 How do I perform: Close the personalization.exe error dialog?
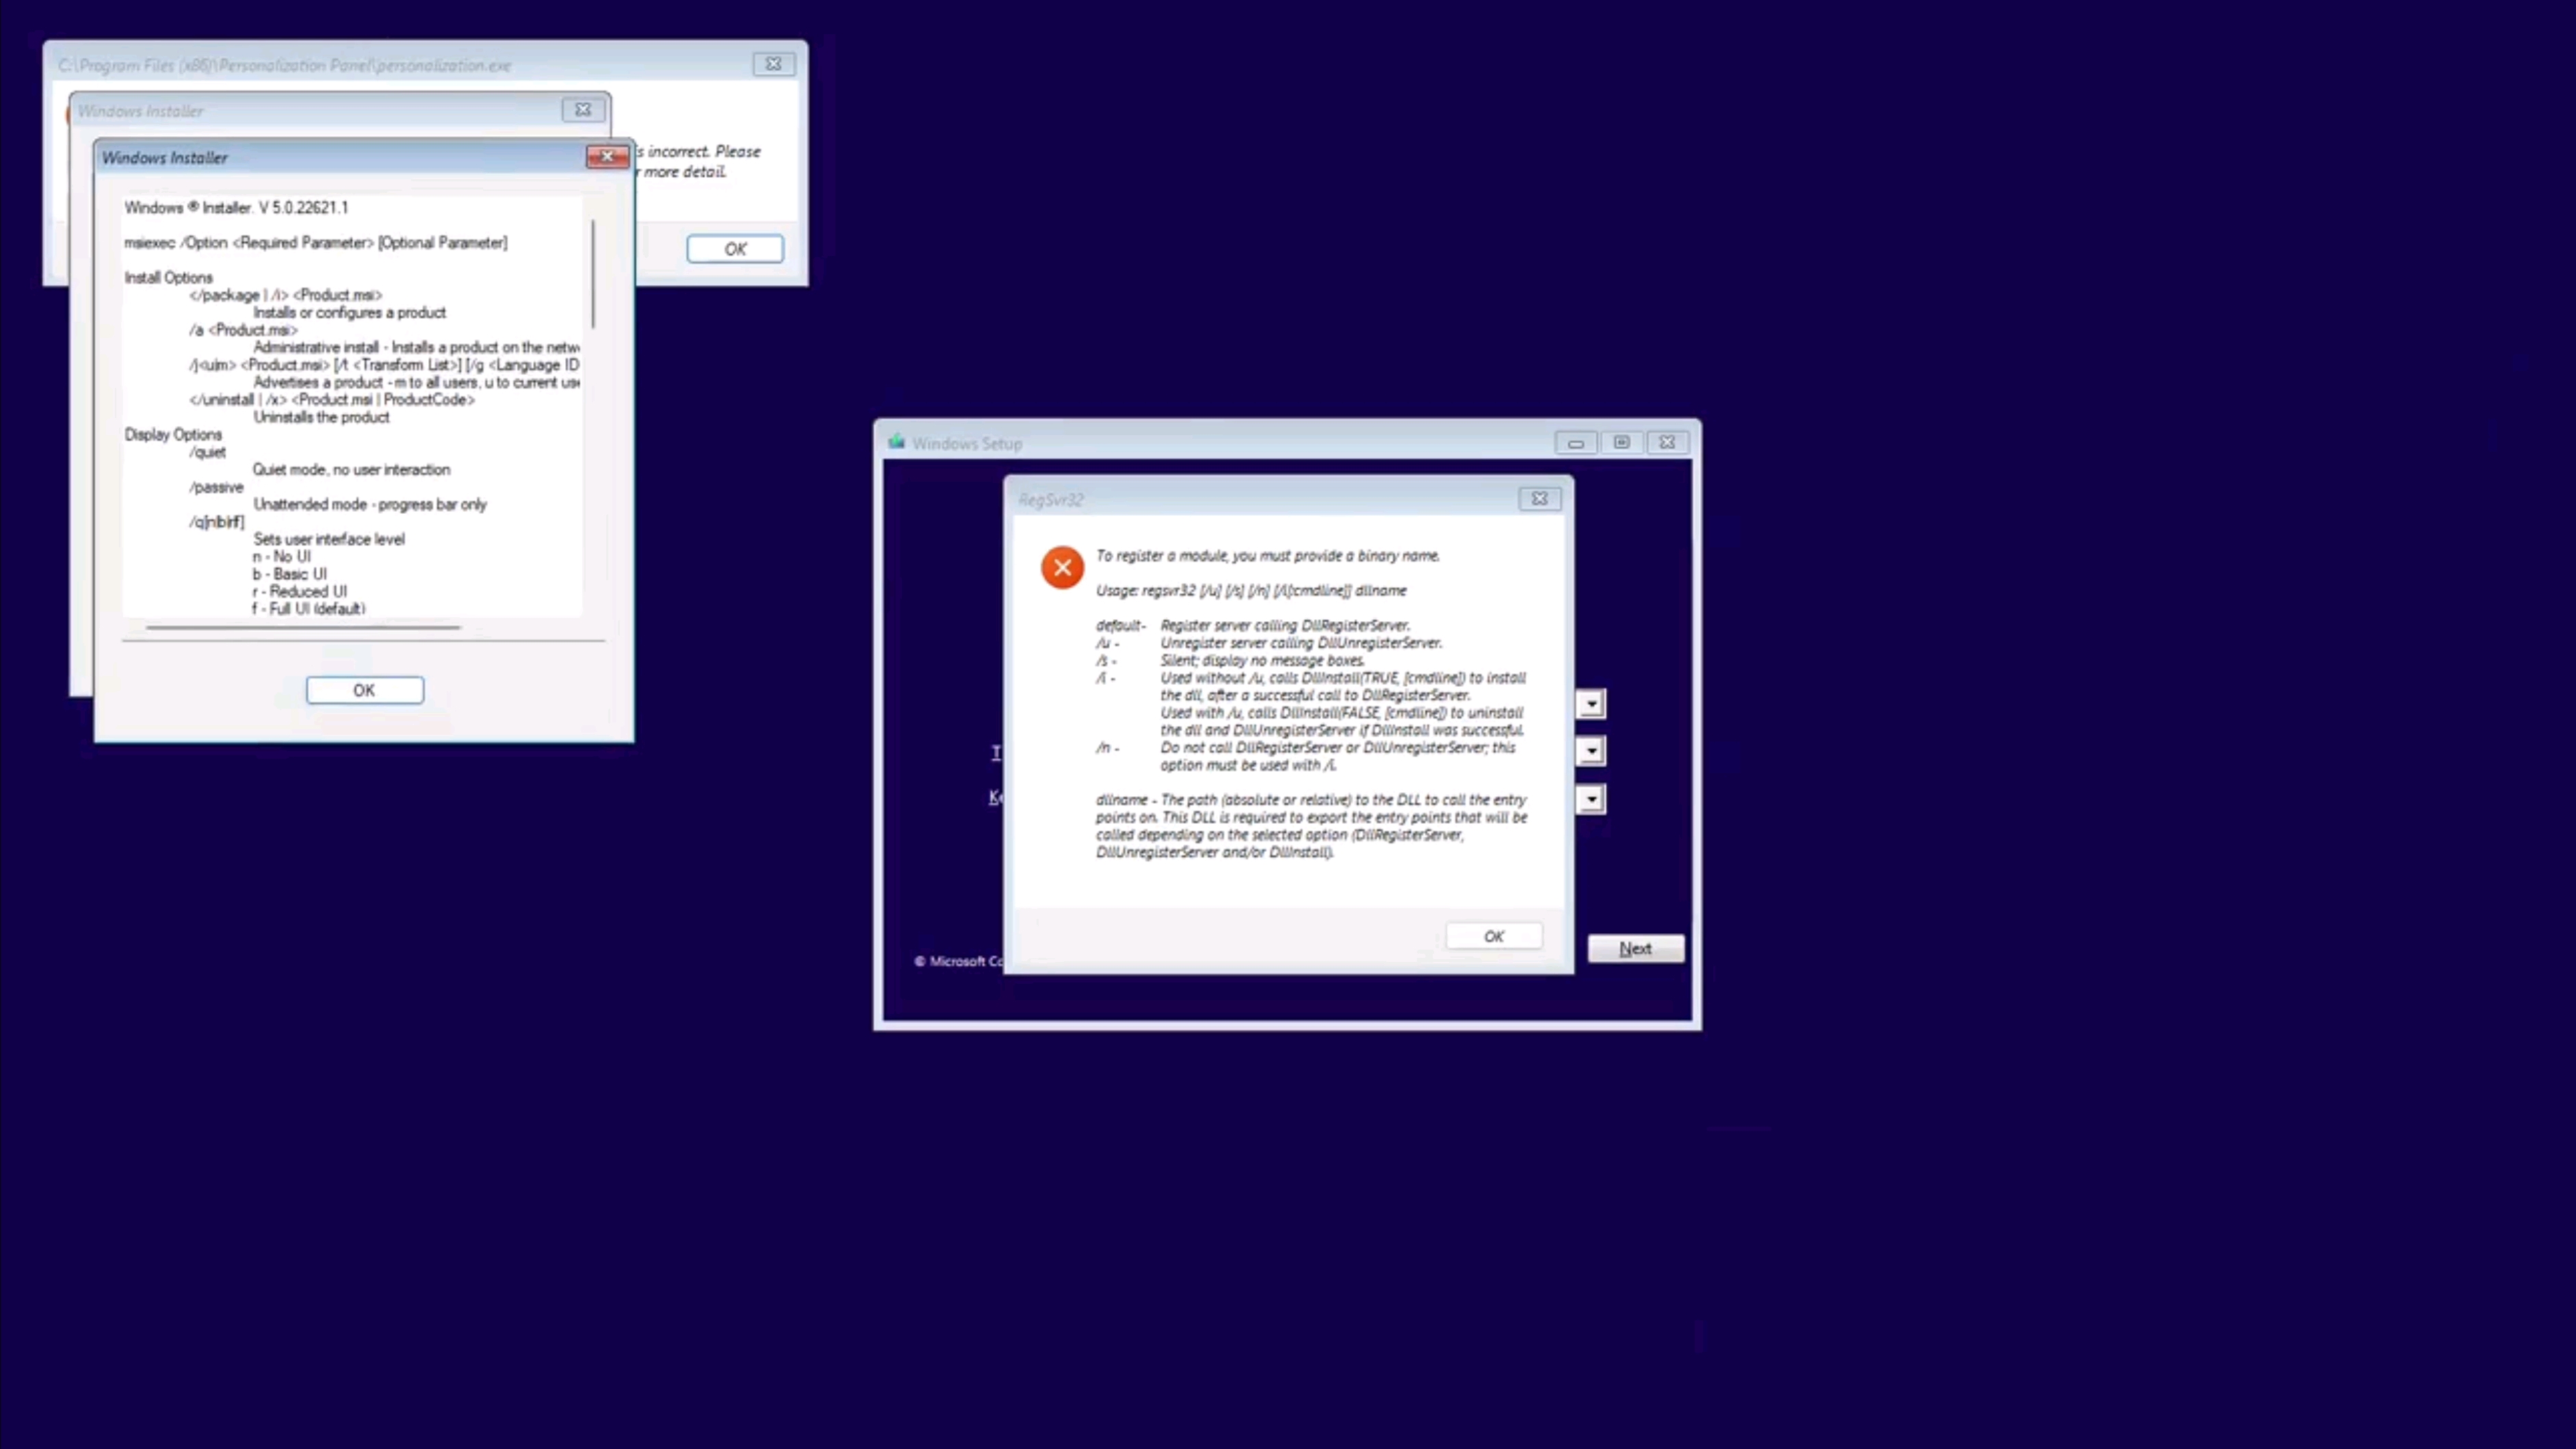pos(773,64)
